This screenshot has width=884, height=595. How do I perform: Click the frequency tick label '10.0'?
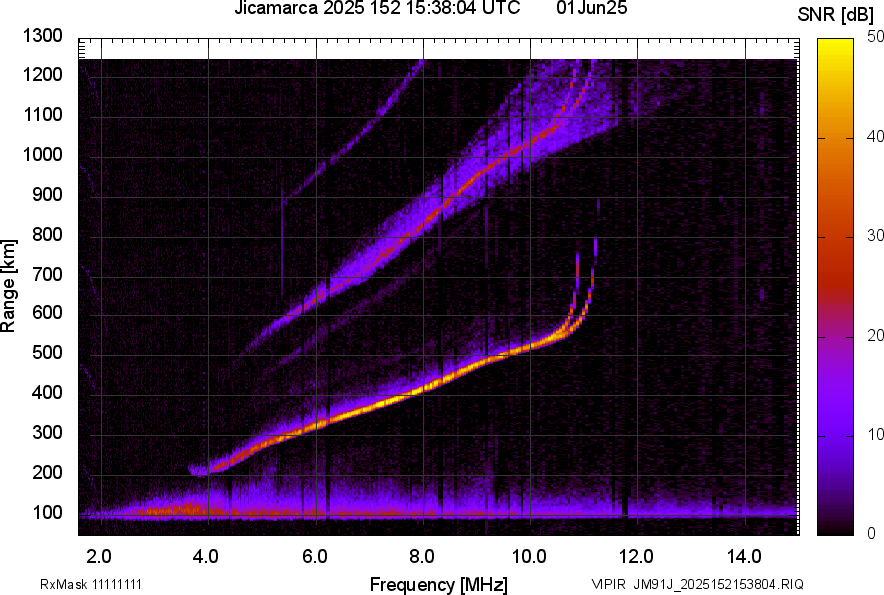coord(529,557)
